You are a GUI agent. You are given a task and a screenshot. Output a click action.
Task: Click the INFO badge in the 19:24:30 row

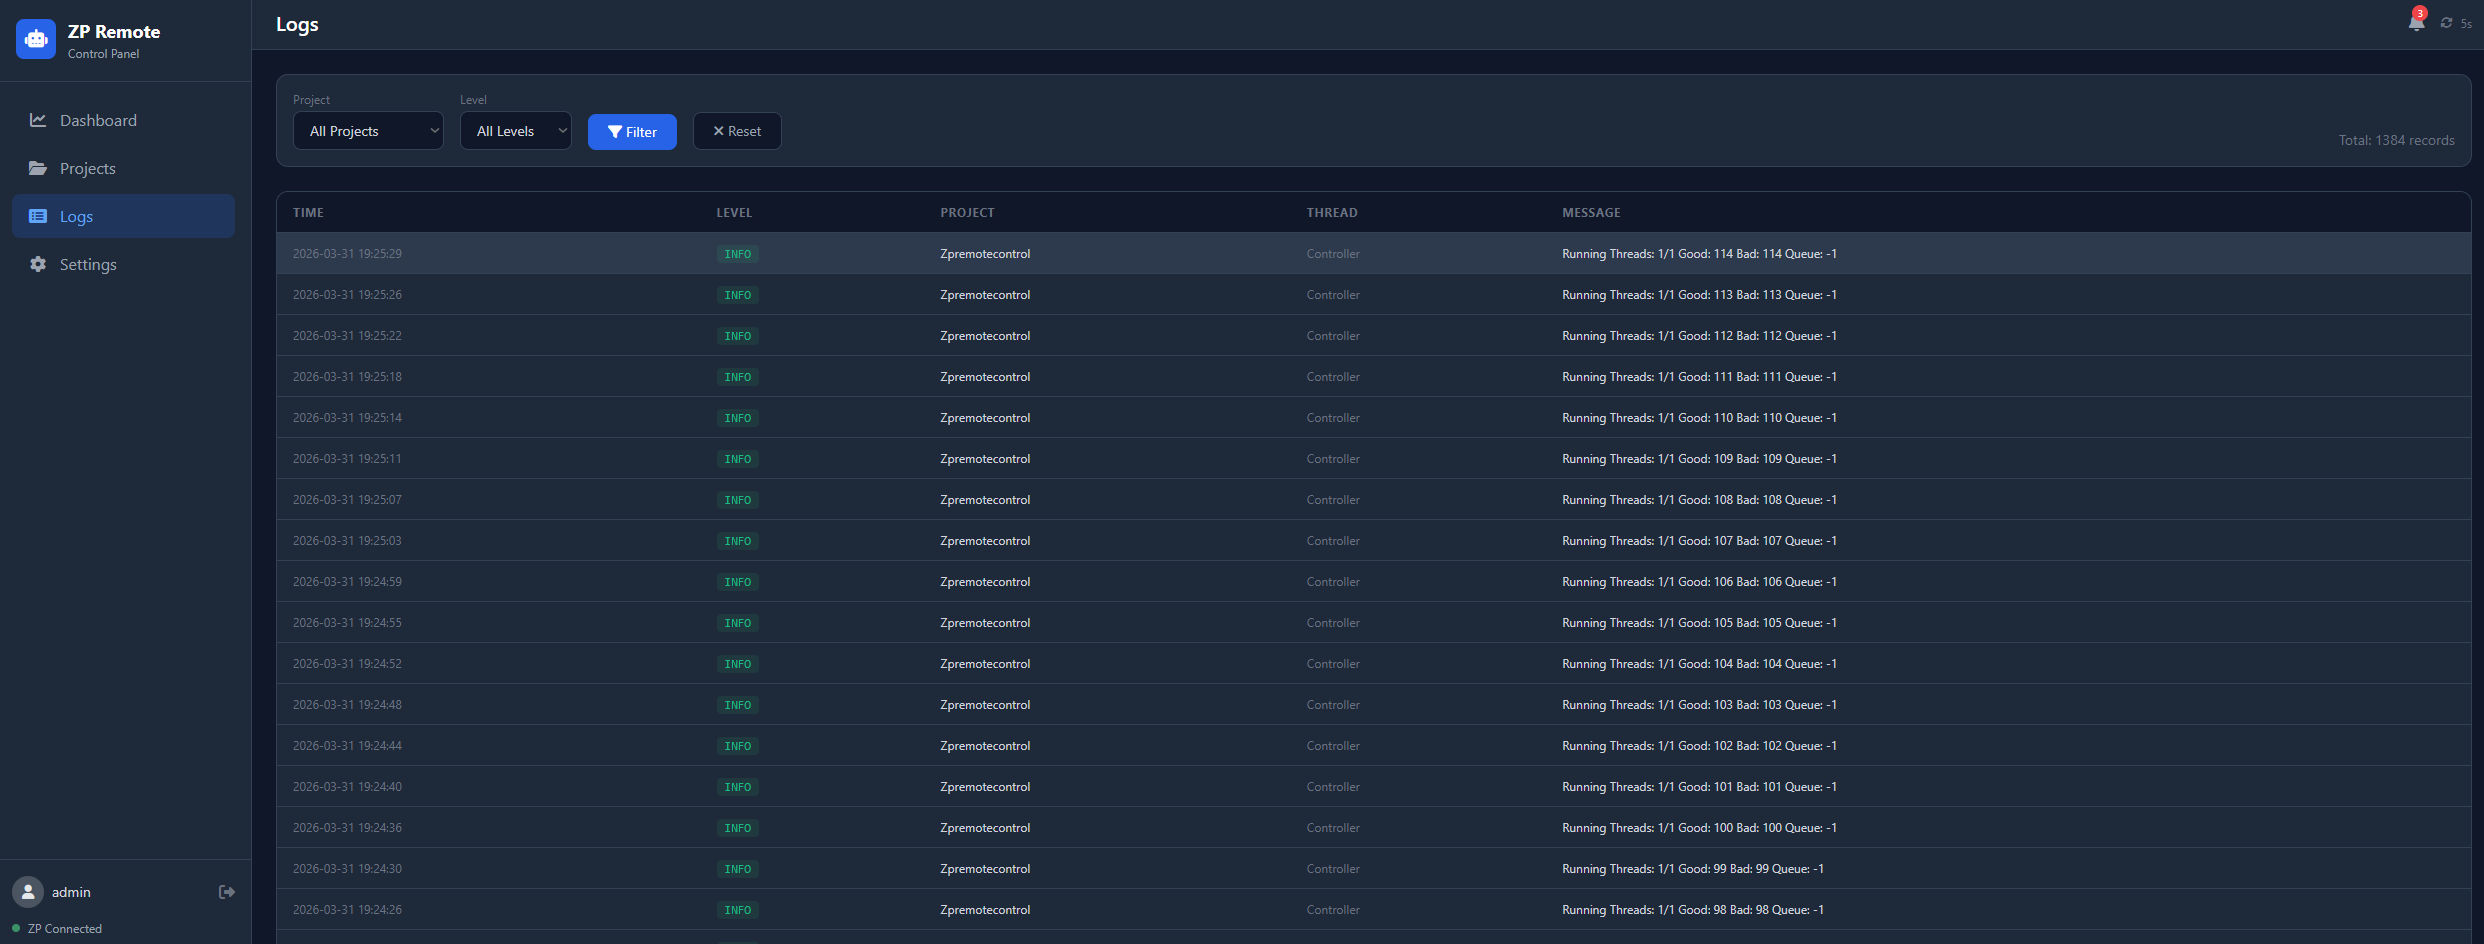pos(737,869)
